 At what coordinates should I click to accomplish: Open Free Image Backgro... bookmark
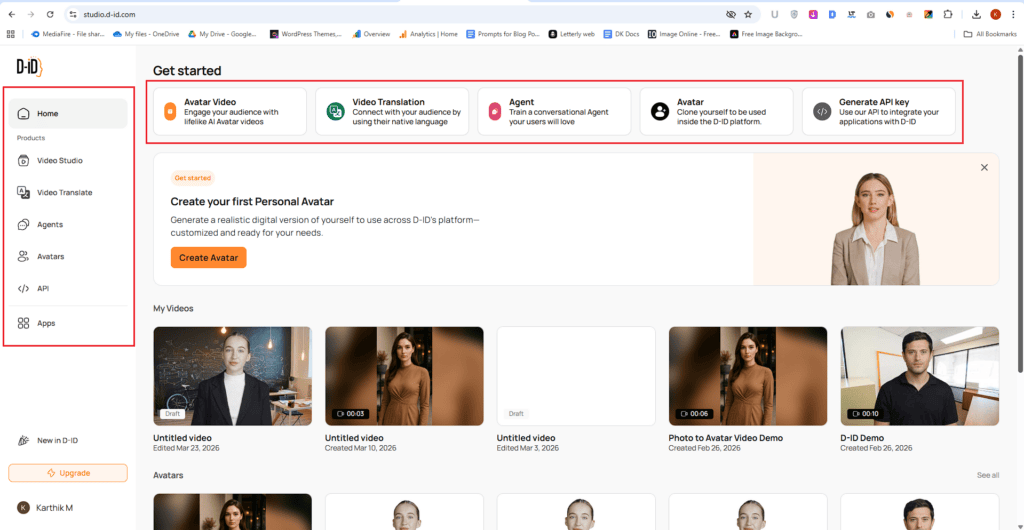tap(768, 34)
